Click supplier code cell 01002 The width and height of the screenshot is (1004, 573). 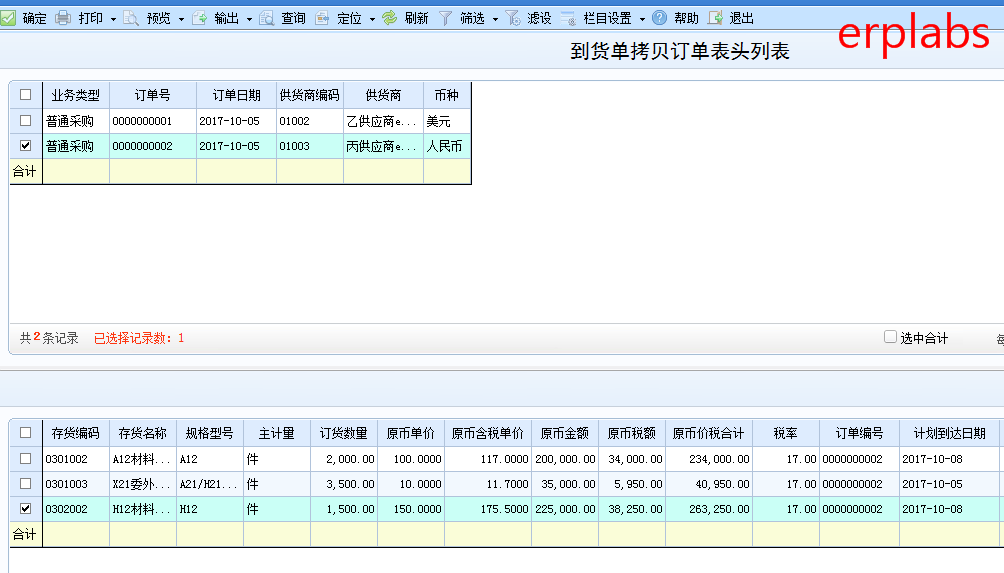point(310,121)
